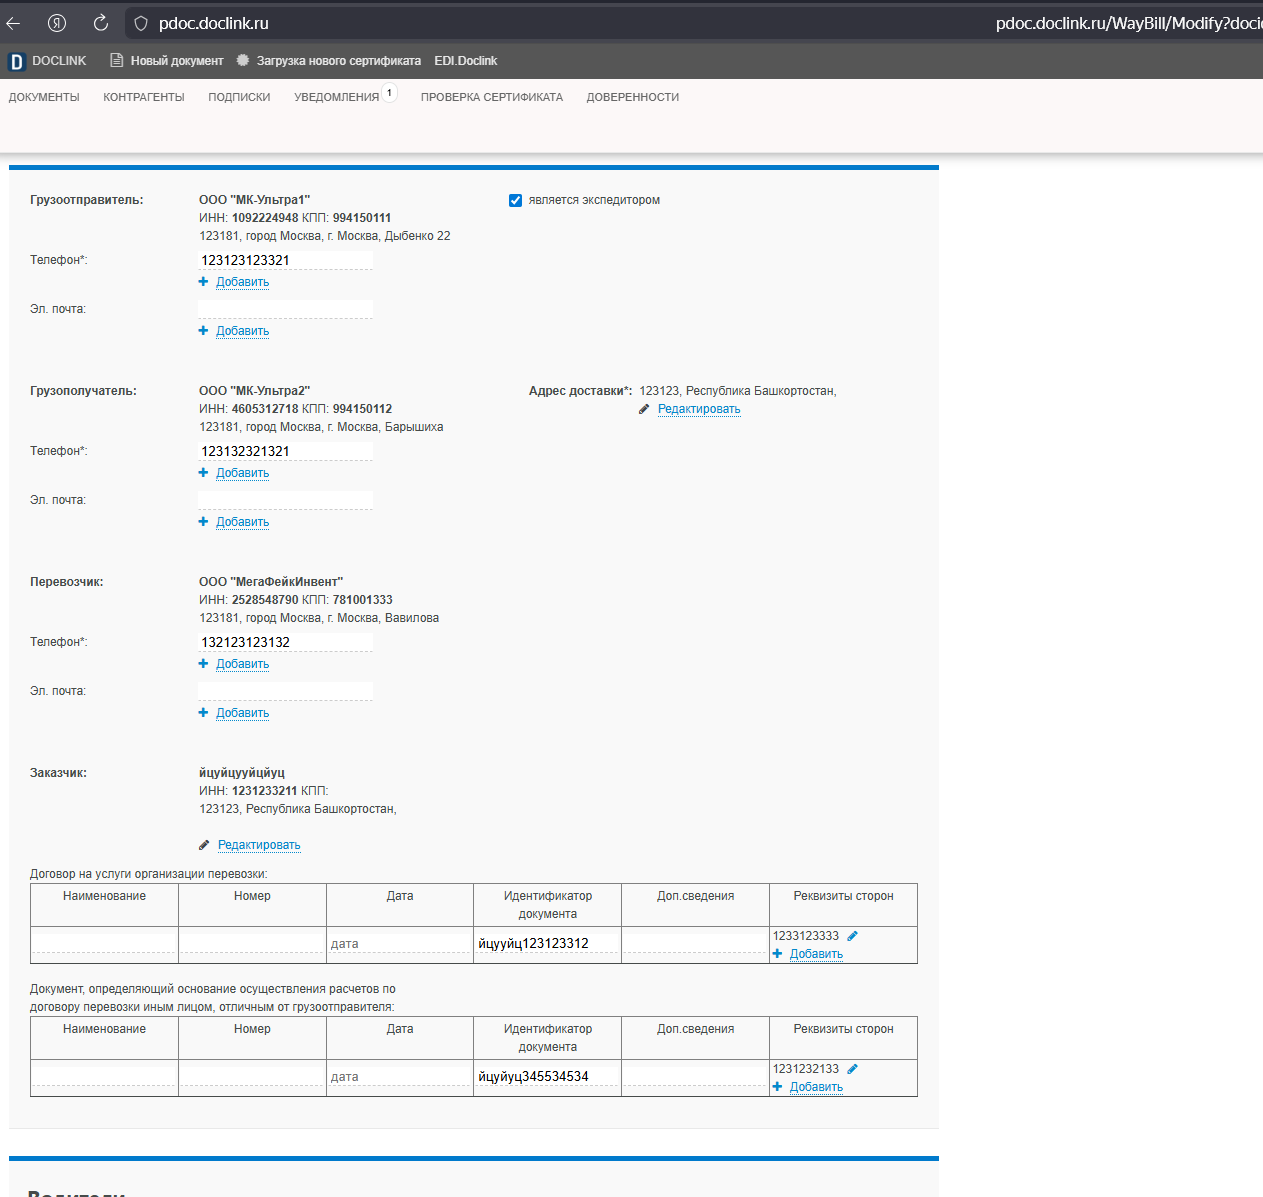Click the carrier name ООО "МегаФейкИнвент"

[x=271, y=582]
